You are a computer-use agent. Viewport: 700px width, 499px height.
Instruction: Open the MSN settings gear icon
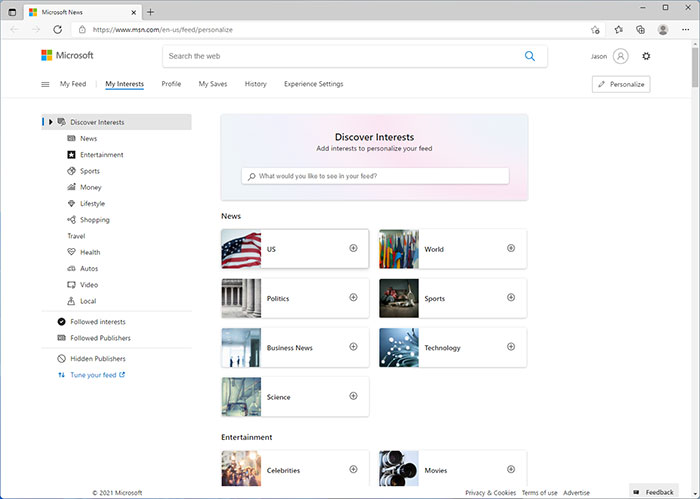(646, 56)
